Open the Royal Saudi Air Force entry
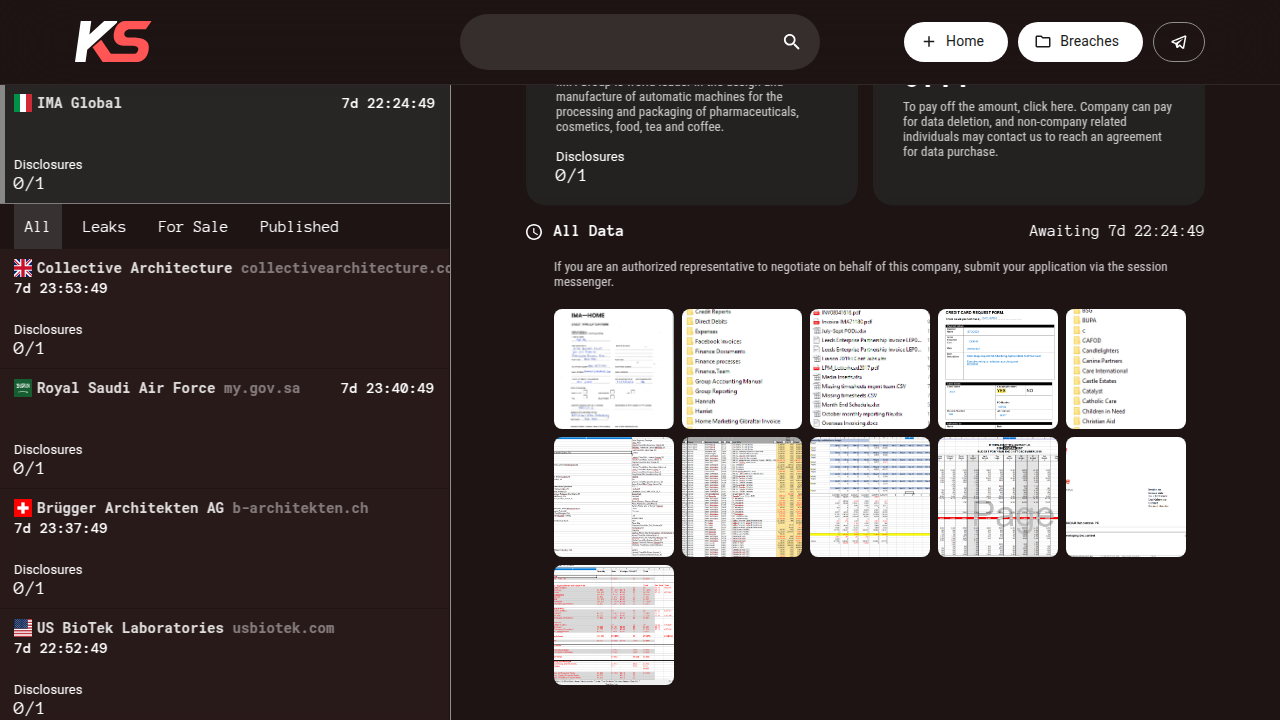Image resolution: width=1280 pixels, height=720 pixels. click(126, 388)
